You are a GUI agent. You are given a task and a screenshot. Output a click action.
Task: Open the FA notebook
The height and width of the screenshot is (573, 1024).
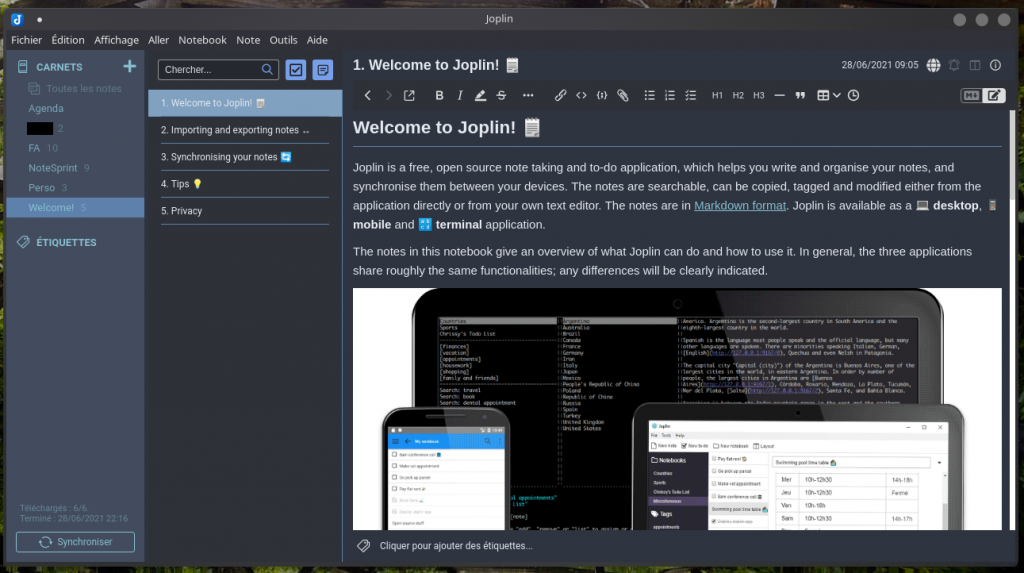(x=34, y=148)
